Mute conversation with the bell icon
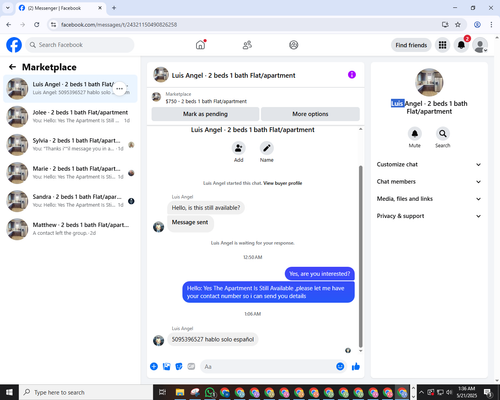500x400 pixels. (x=415, y=134)
